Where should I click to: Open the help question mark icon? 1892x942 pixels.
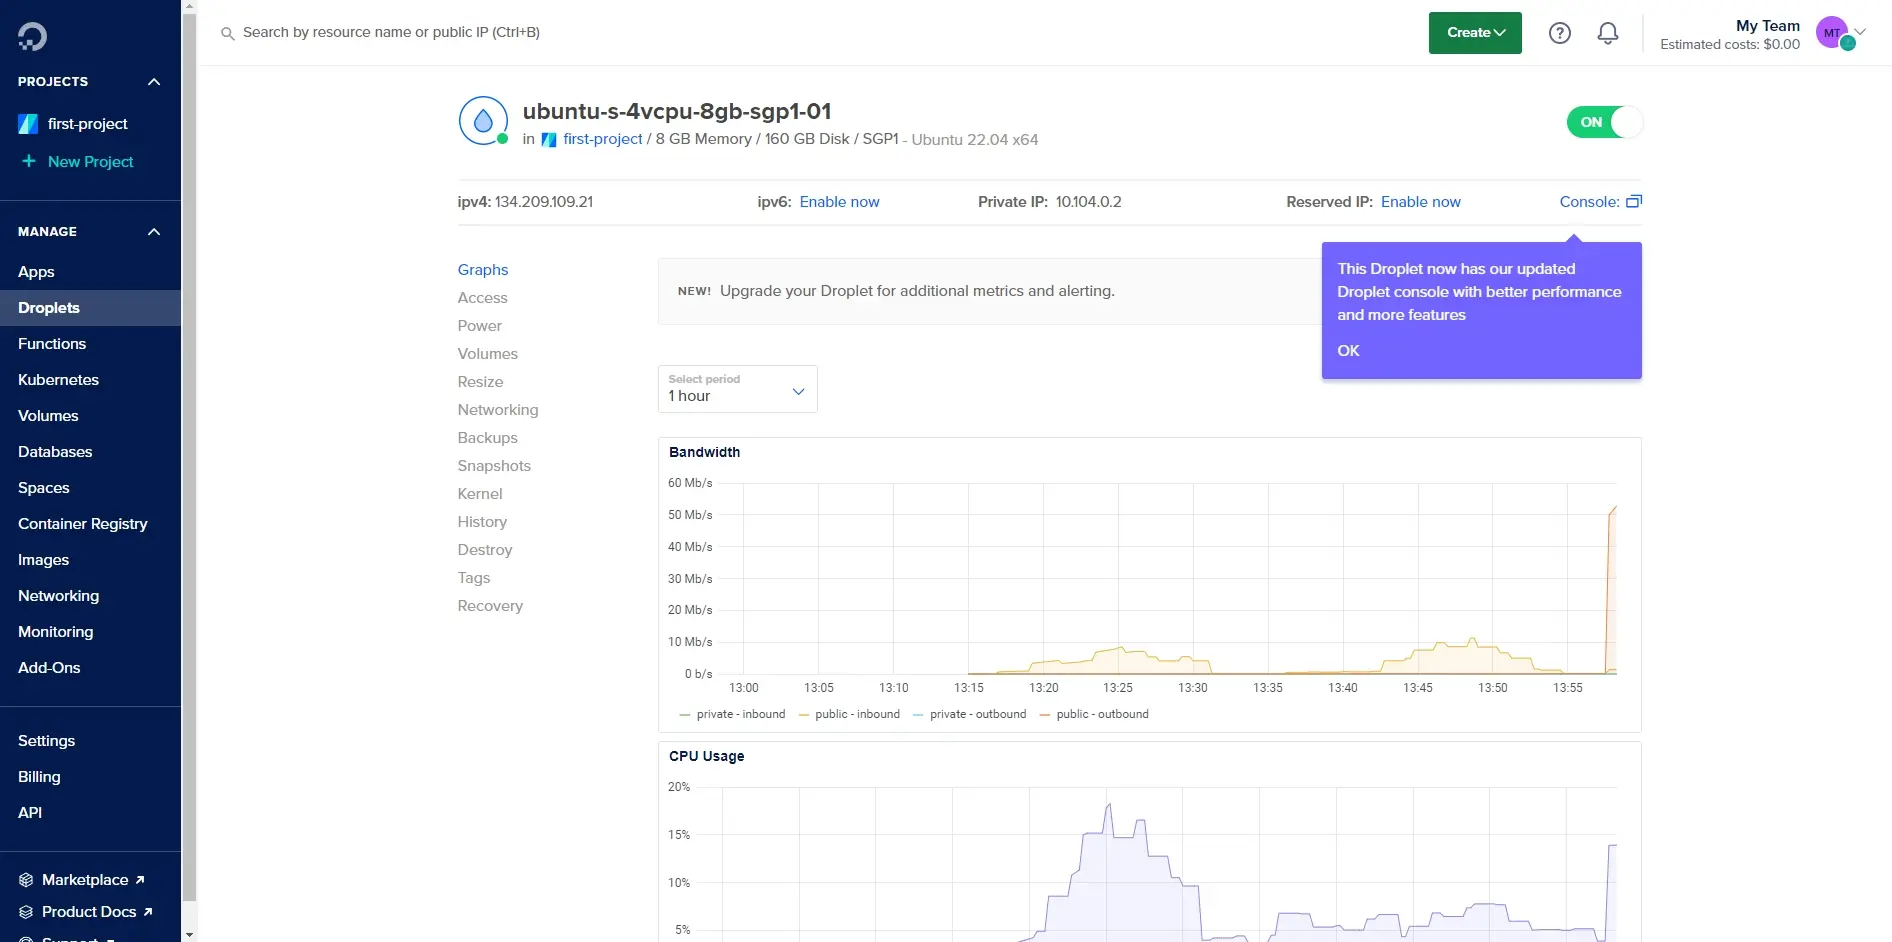pos(1559,33)
